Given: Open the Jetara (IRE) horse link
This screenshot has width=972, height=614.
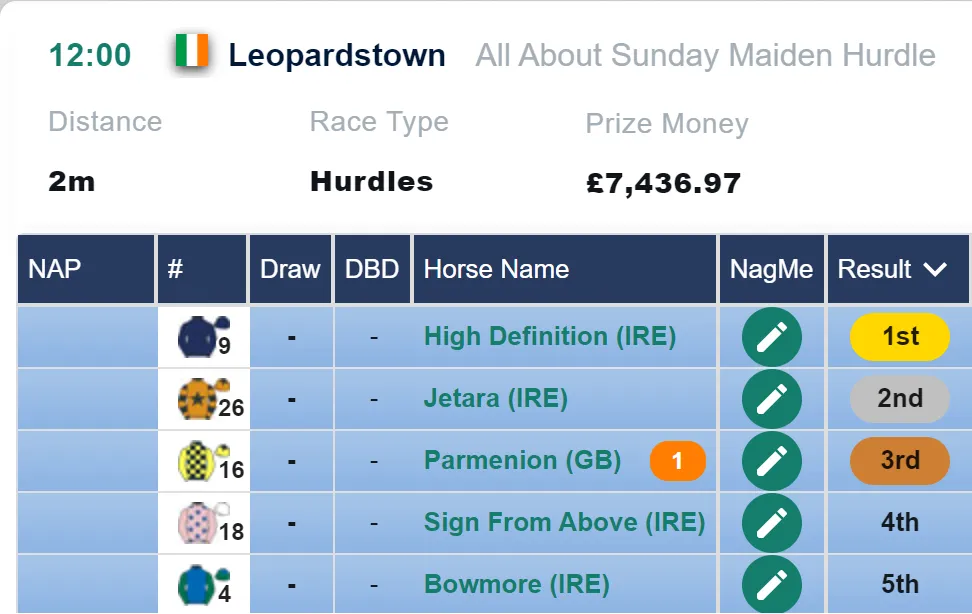Looking at the screenshot, I should (496, 398).
